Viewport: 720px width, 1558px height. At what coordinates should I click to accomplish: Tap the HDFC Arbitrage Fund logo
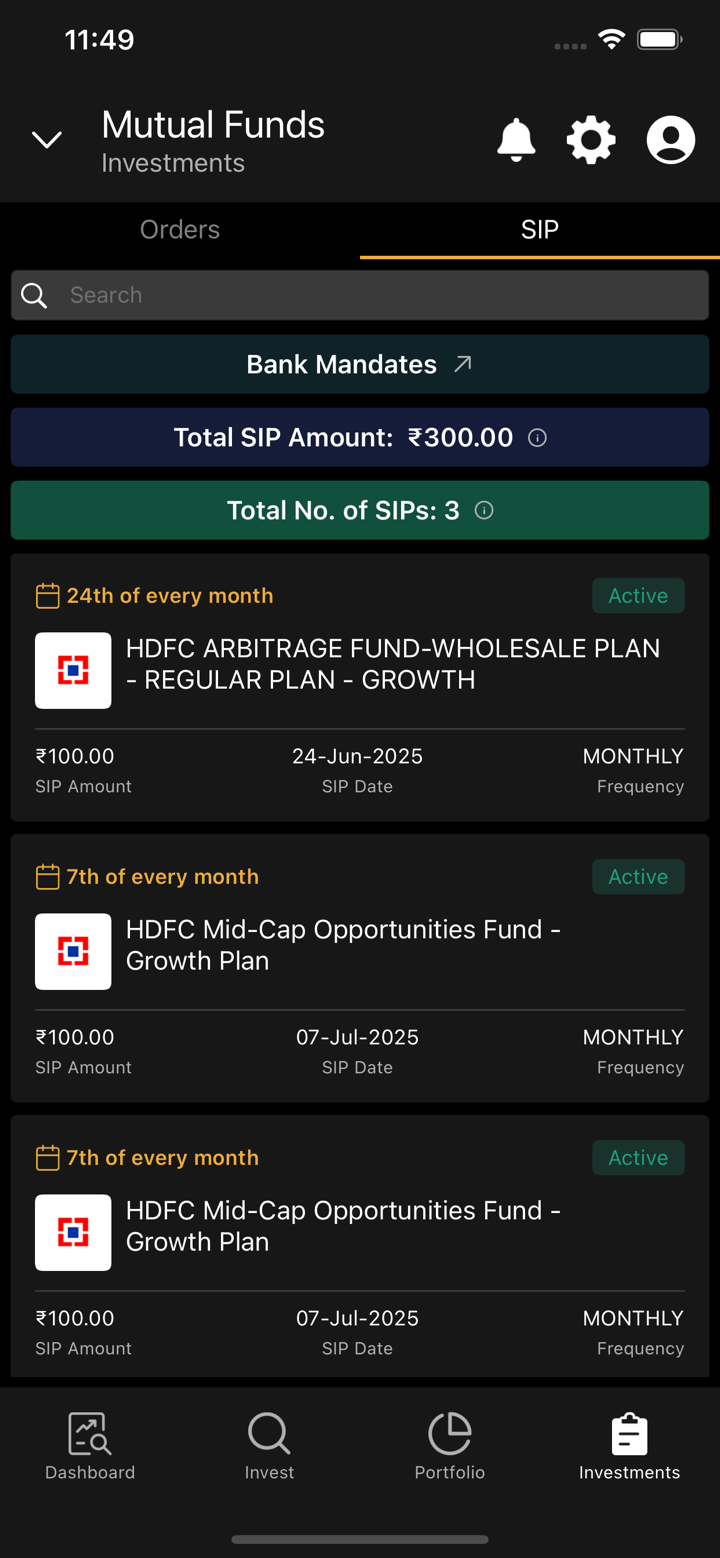(73, 670)
